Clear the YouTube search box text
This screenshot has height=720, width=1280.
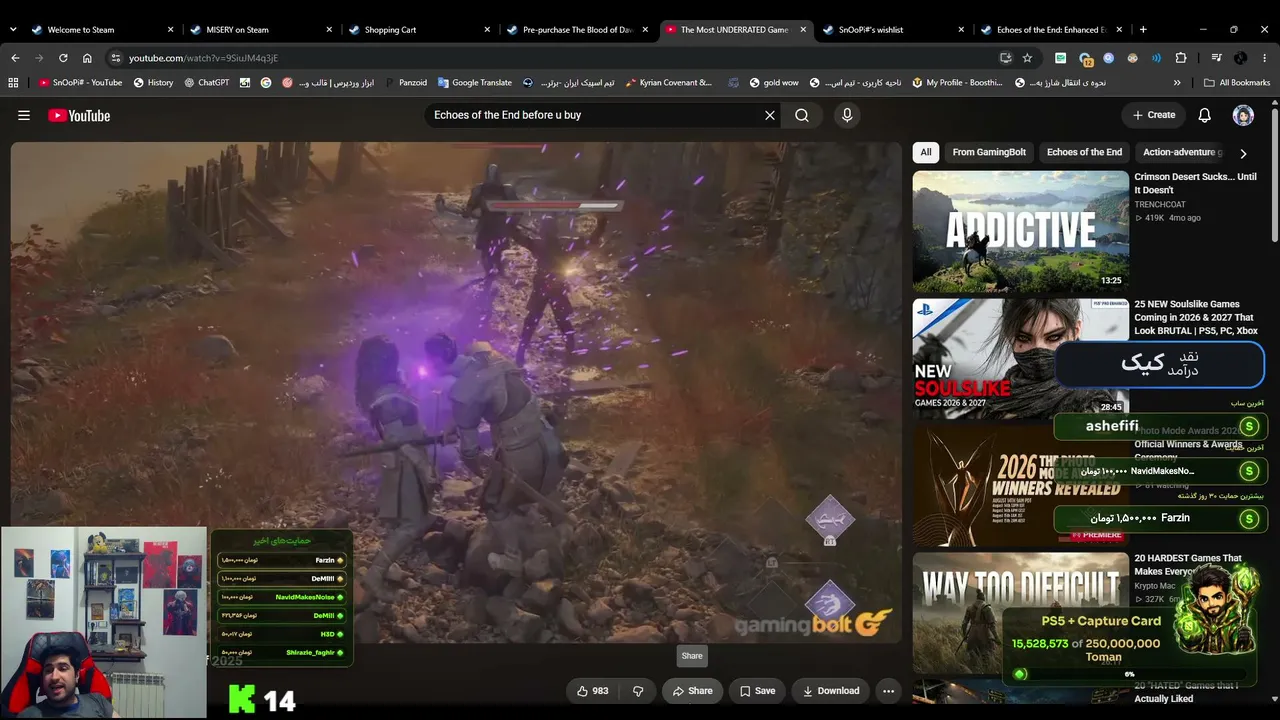tap(770, 115)
